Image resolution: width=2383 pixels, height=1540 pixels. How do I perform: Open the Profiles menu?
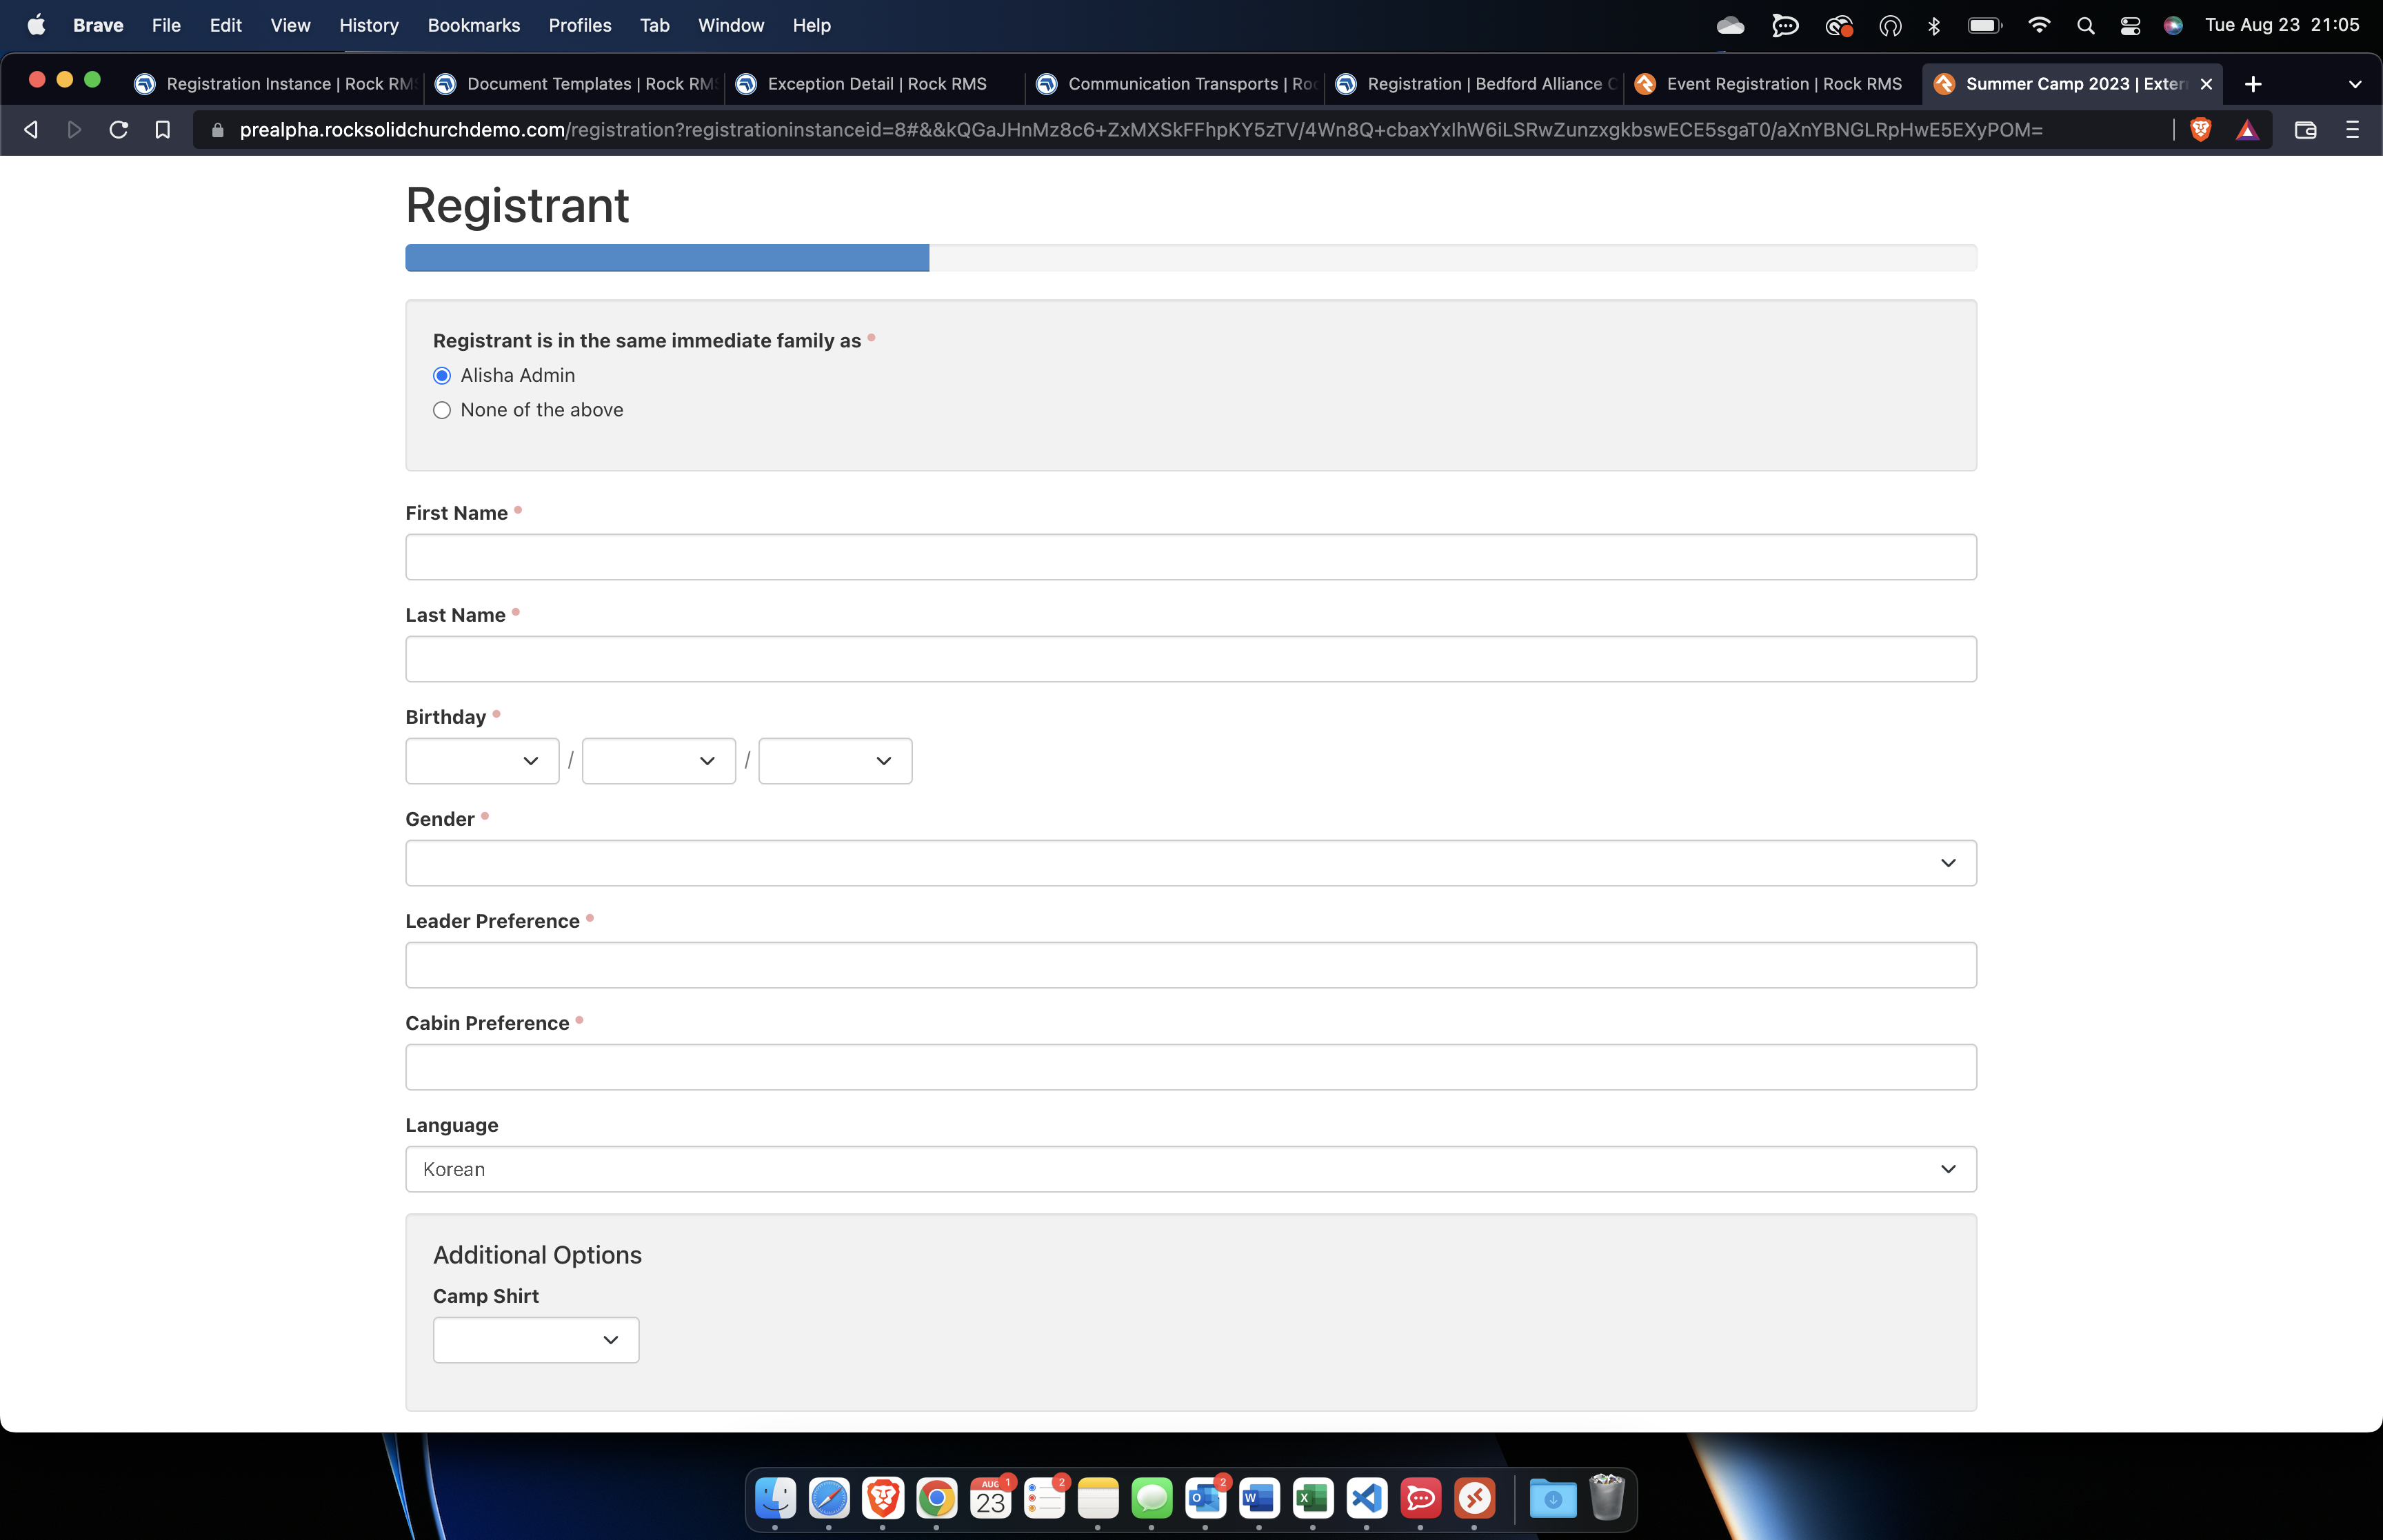tap(580, 25)
